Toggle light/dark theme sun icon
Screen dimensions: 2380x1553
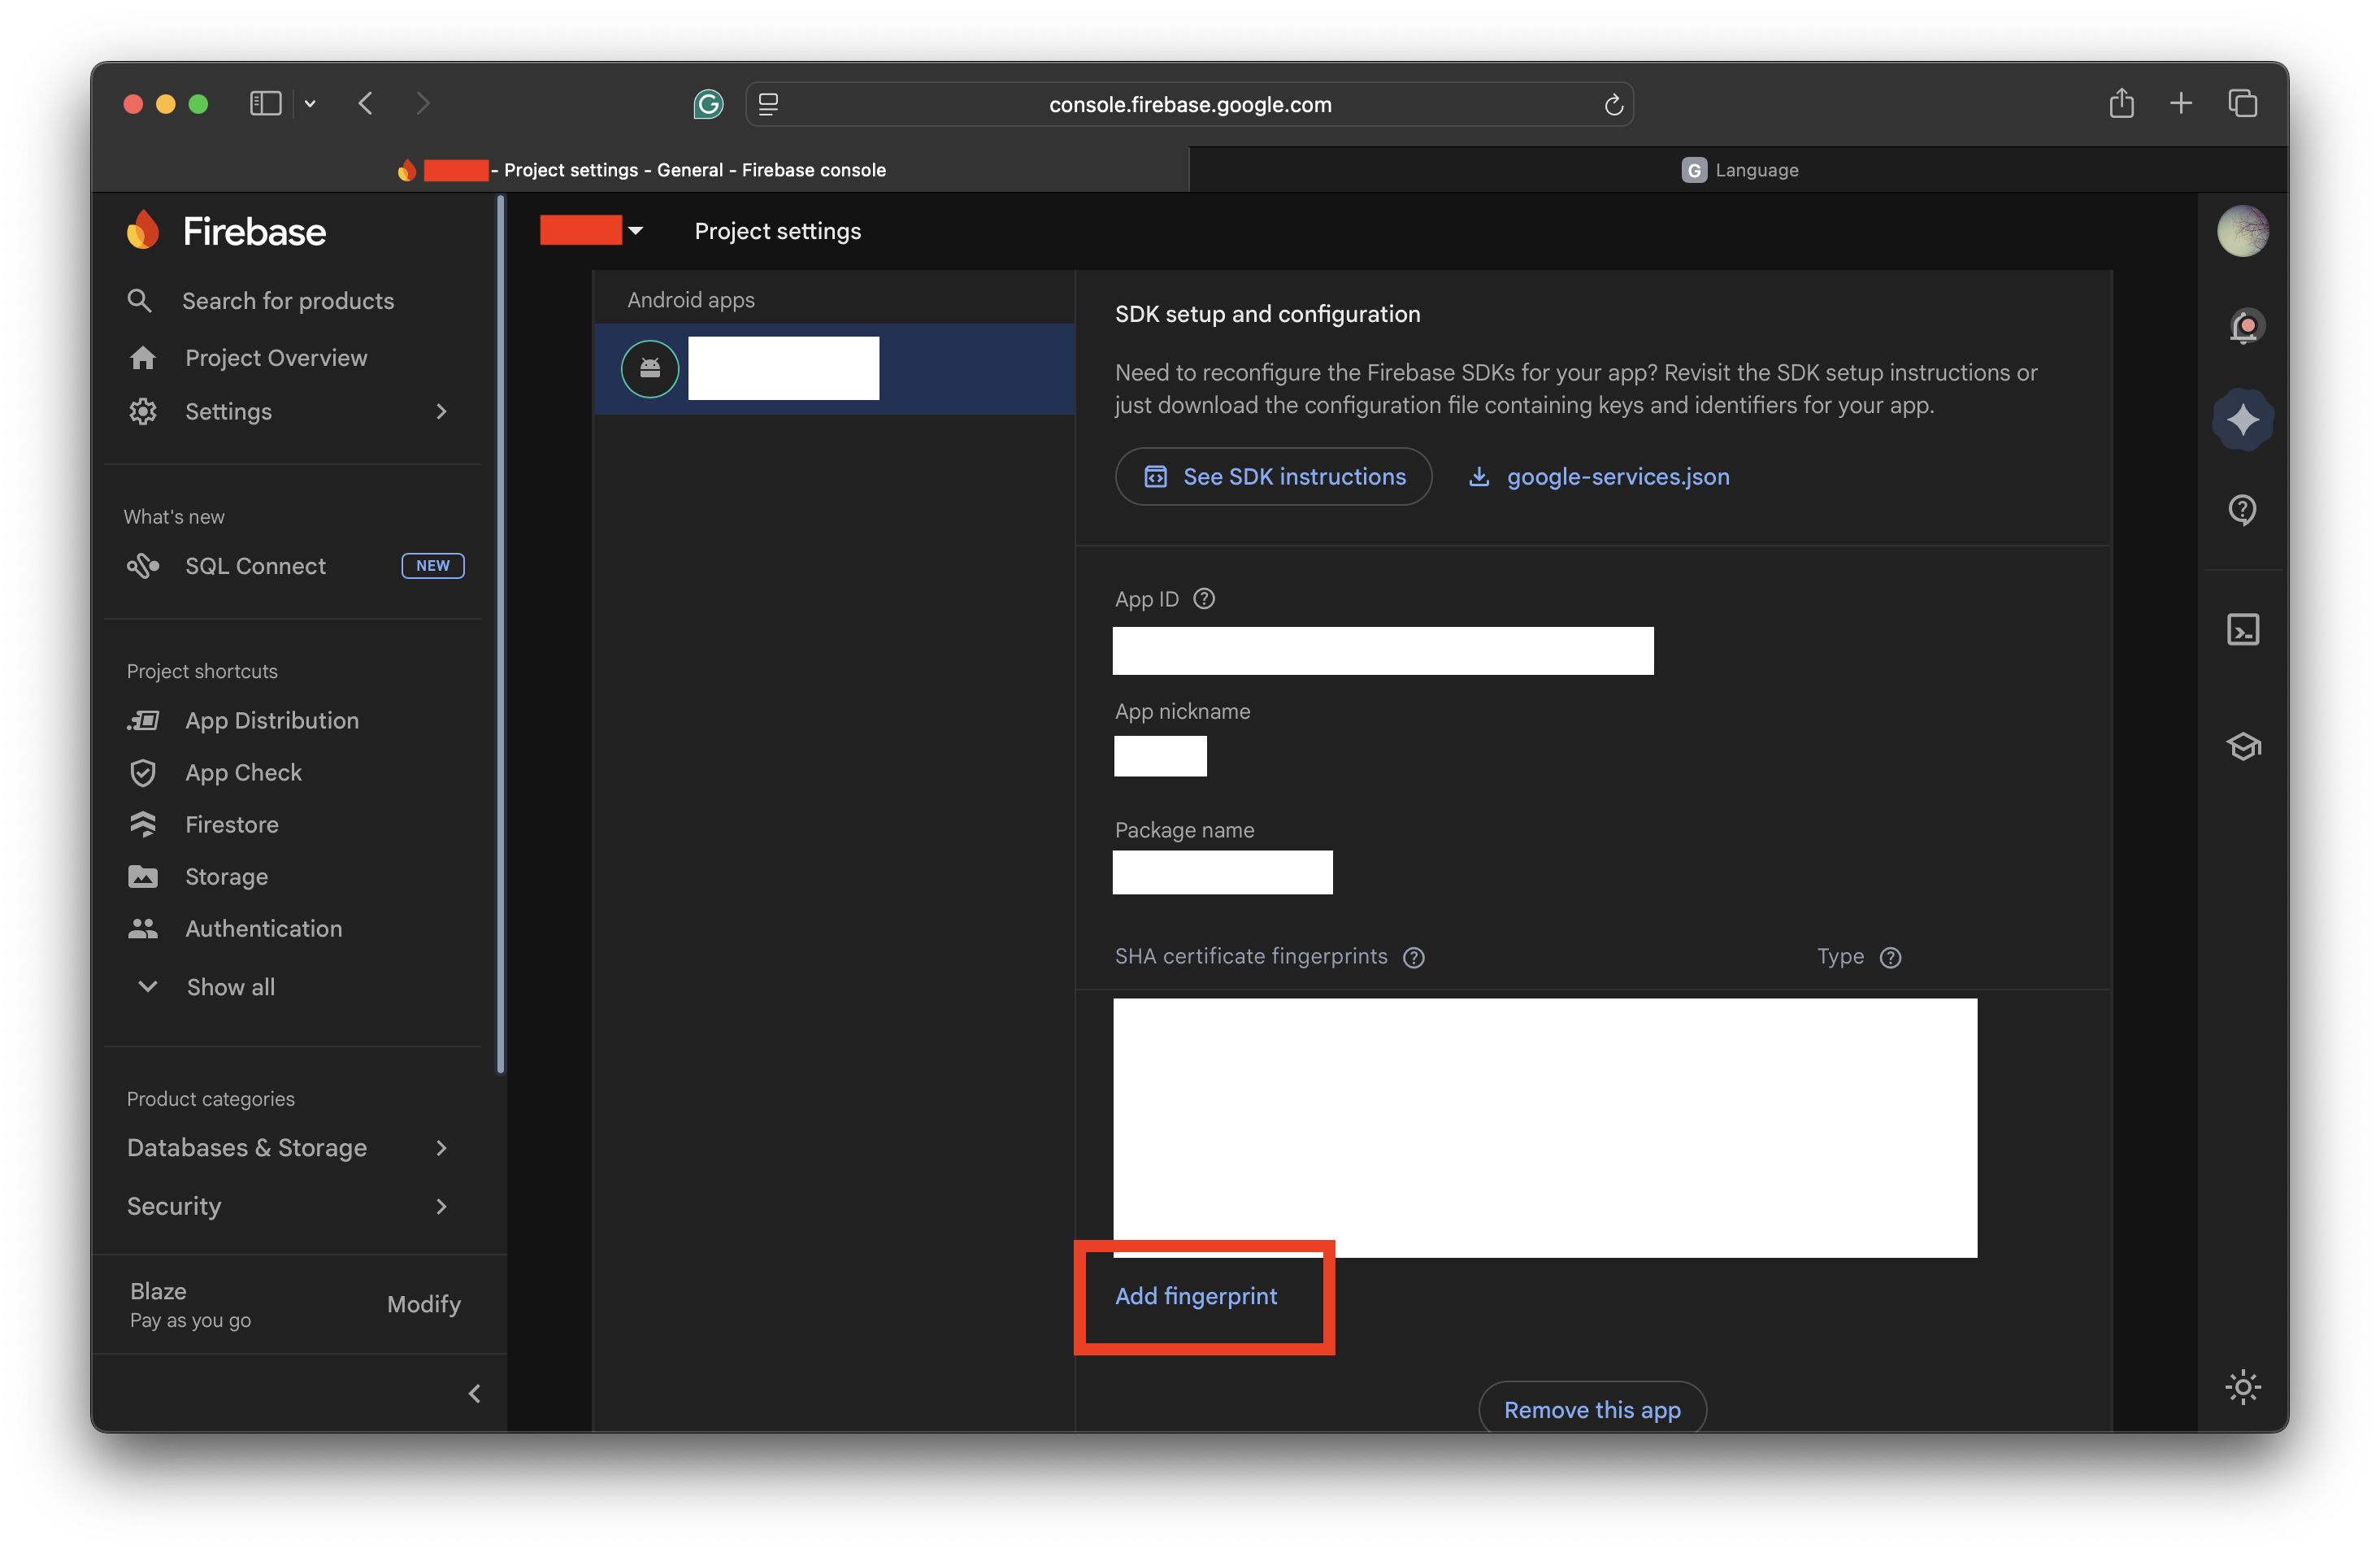[2243, 1386]
